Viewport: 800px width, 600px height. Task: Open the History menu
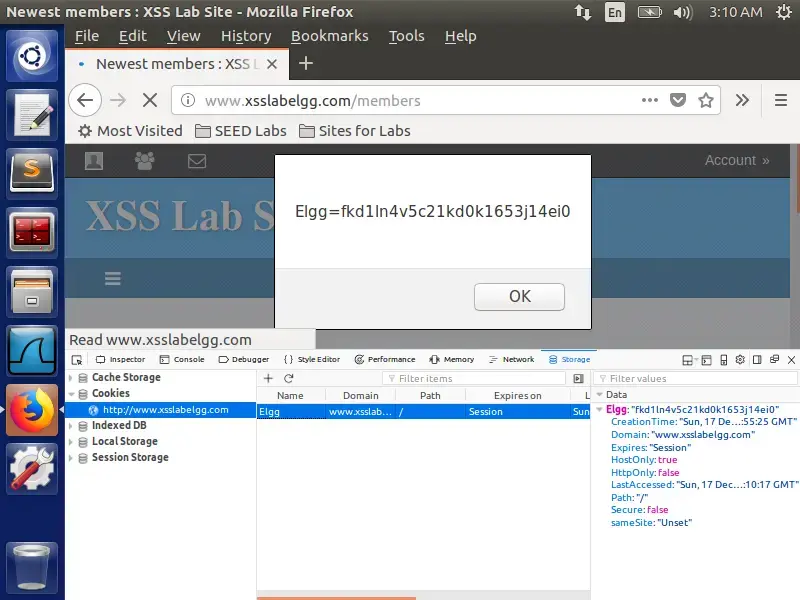246,36
